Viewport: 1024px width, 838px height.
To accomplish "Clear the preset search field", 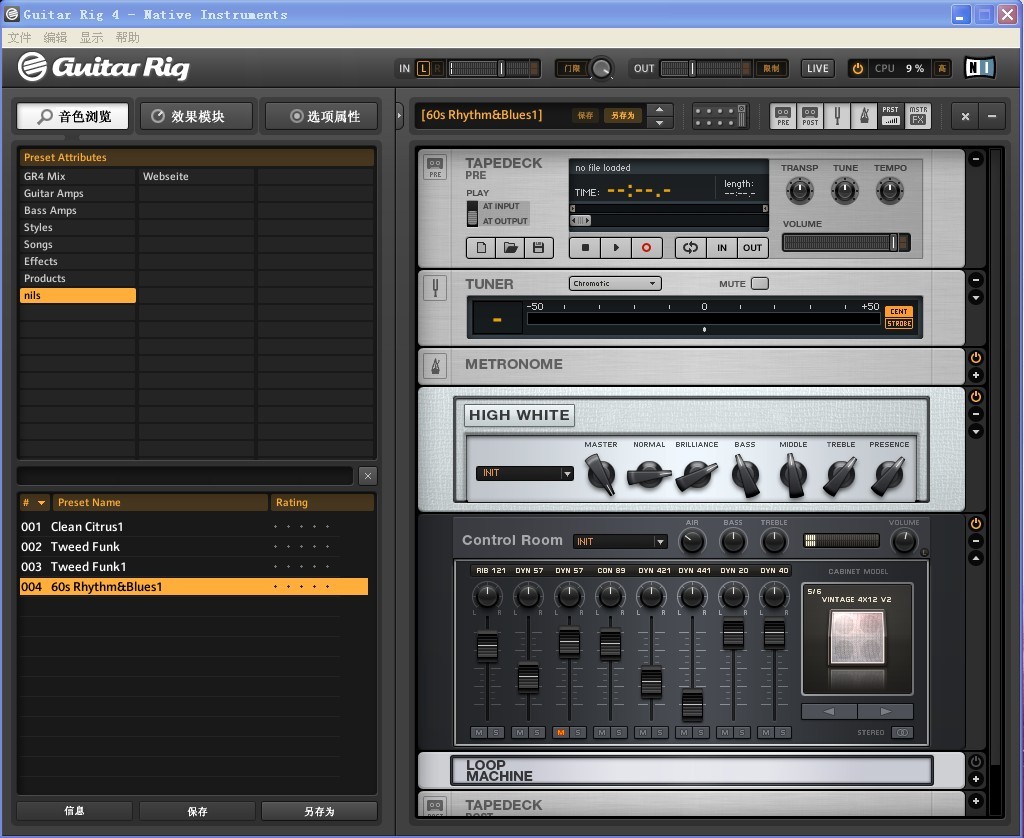I will 368,475.
